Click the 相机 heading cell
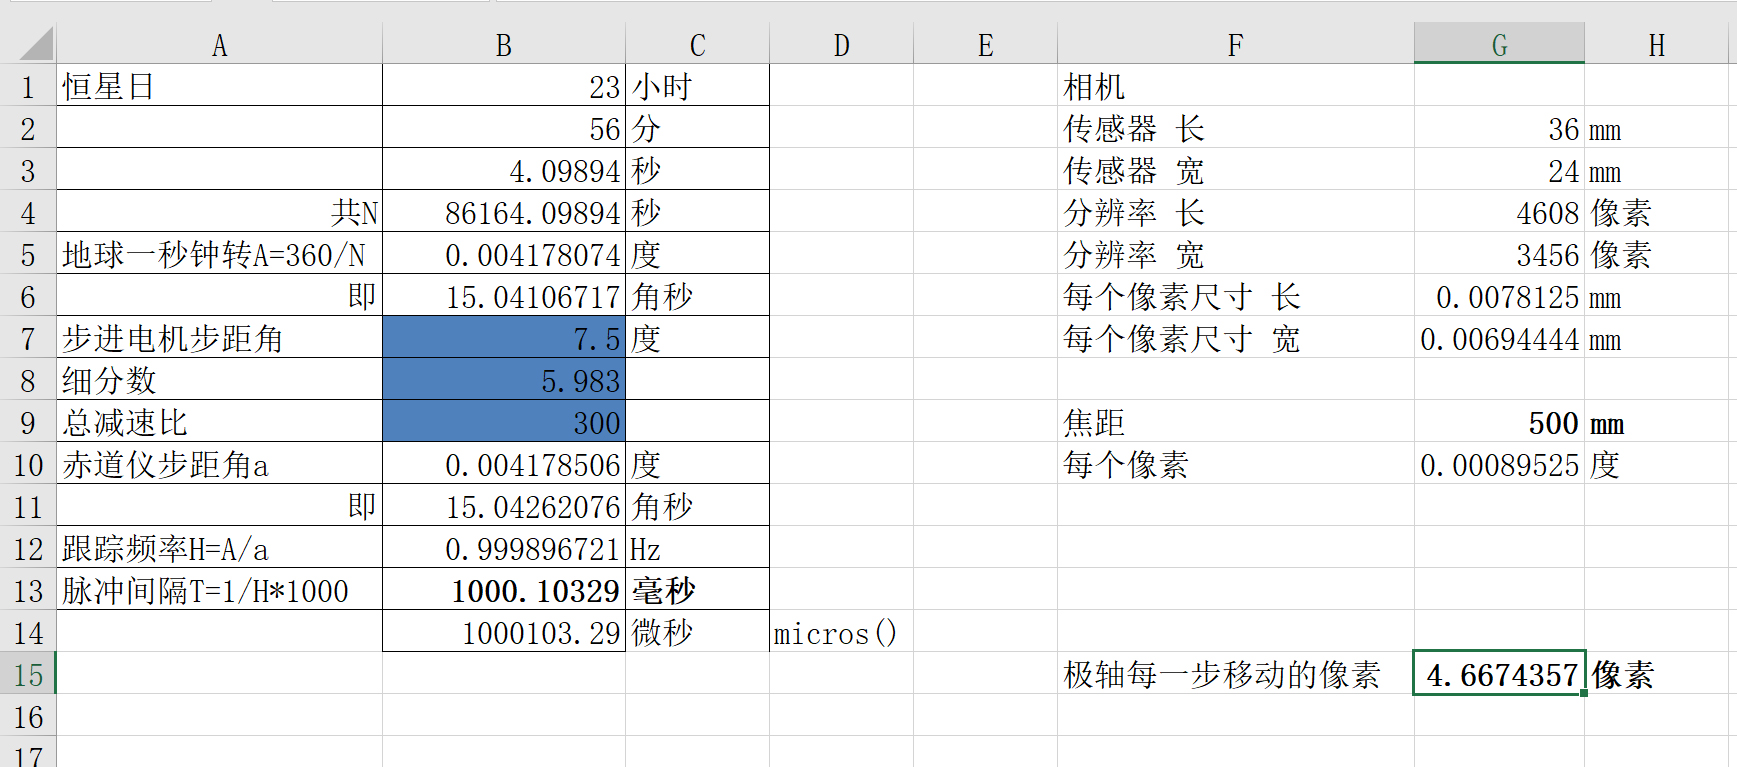Image resolution: width=1737 pixels, height=767 pixels. (x=1236, y=86)
